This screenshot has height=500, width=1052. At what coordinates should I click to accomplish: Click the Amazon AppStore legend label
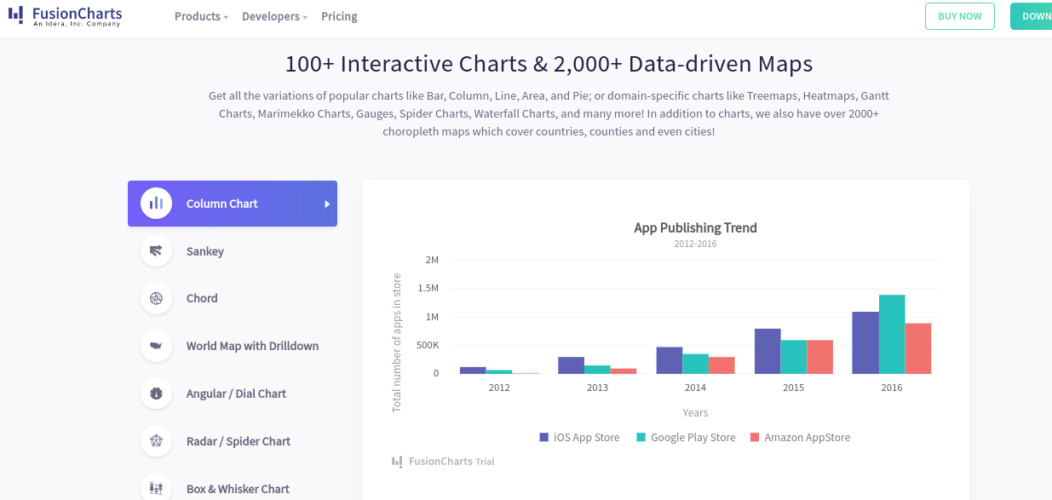807,437
